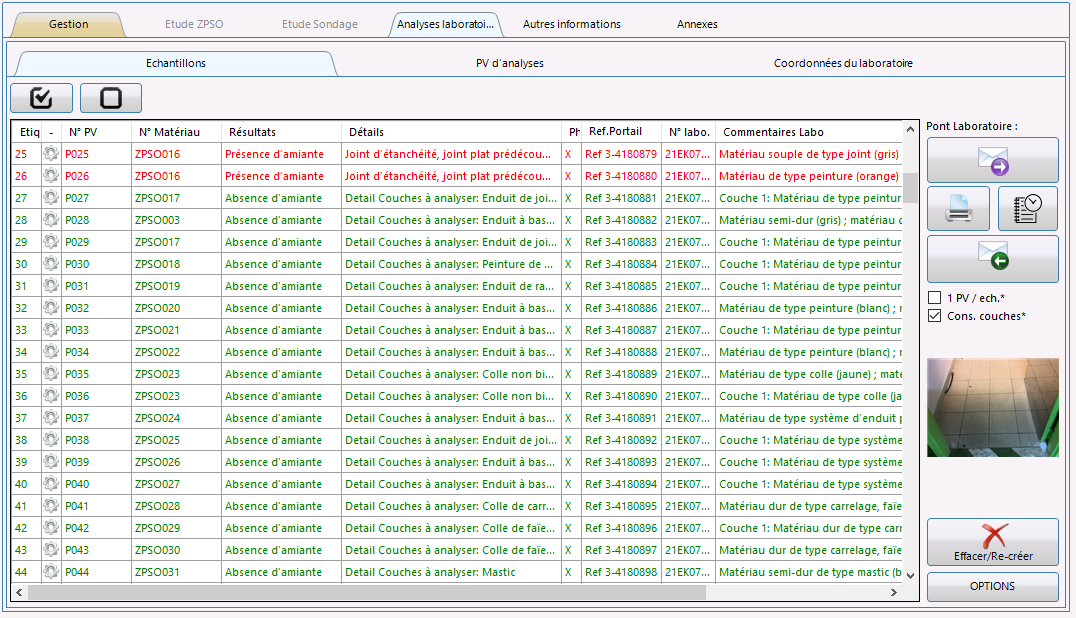The image size is (1076, 618).
Task: Open the Gestion tab
Action: coord(69,24)
